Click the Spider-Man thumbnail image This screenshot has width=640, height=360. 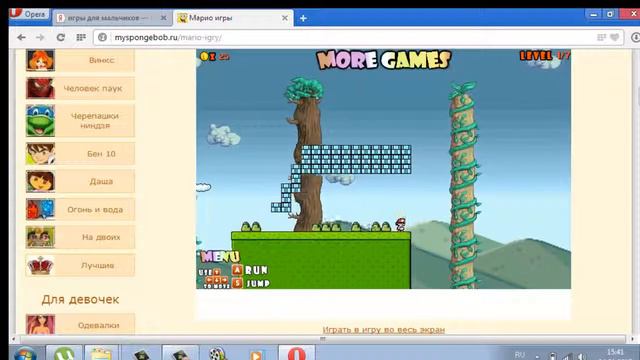pos(40,88)
